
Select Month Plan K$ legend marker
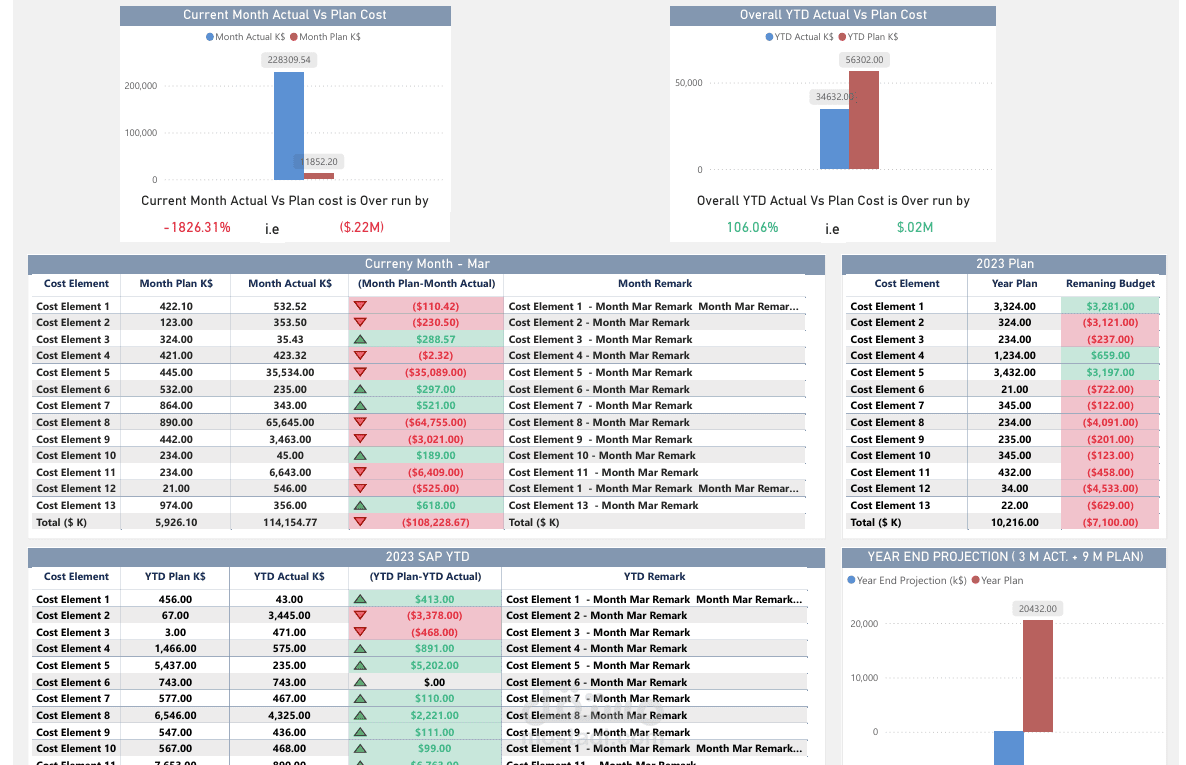coord(293,36)
